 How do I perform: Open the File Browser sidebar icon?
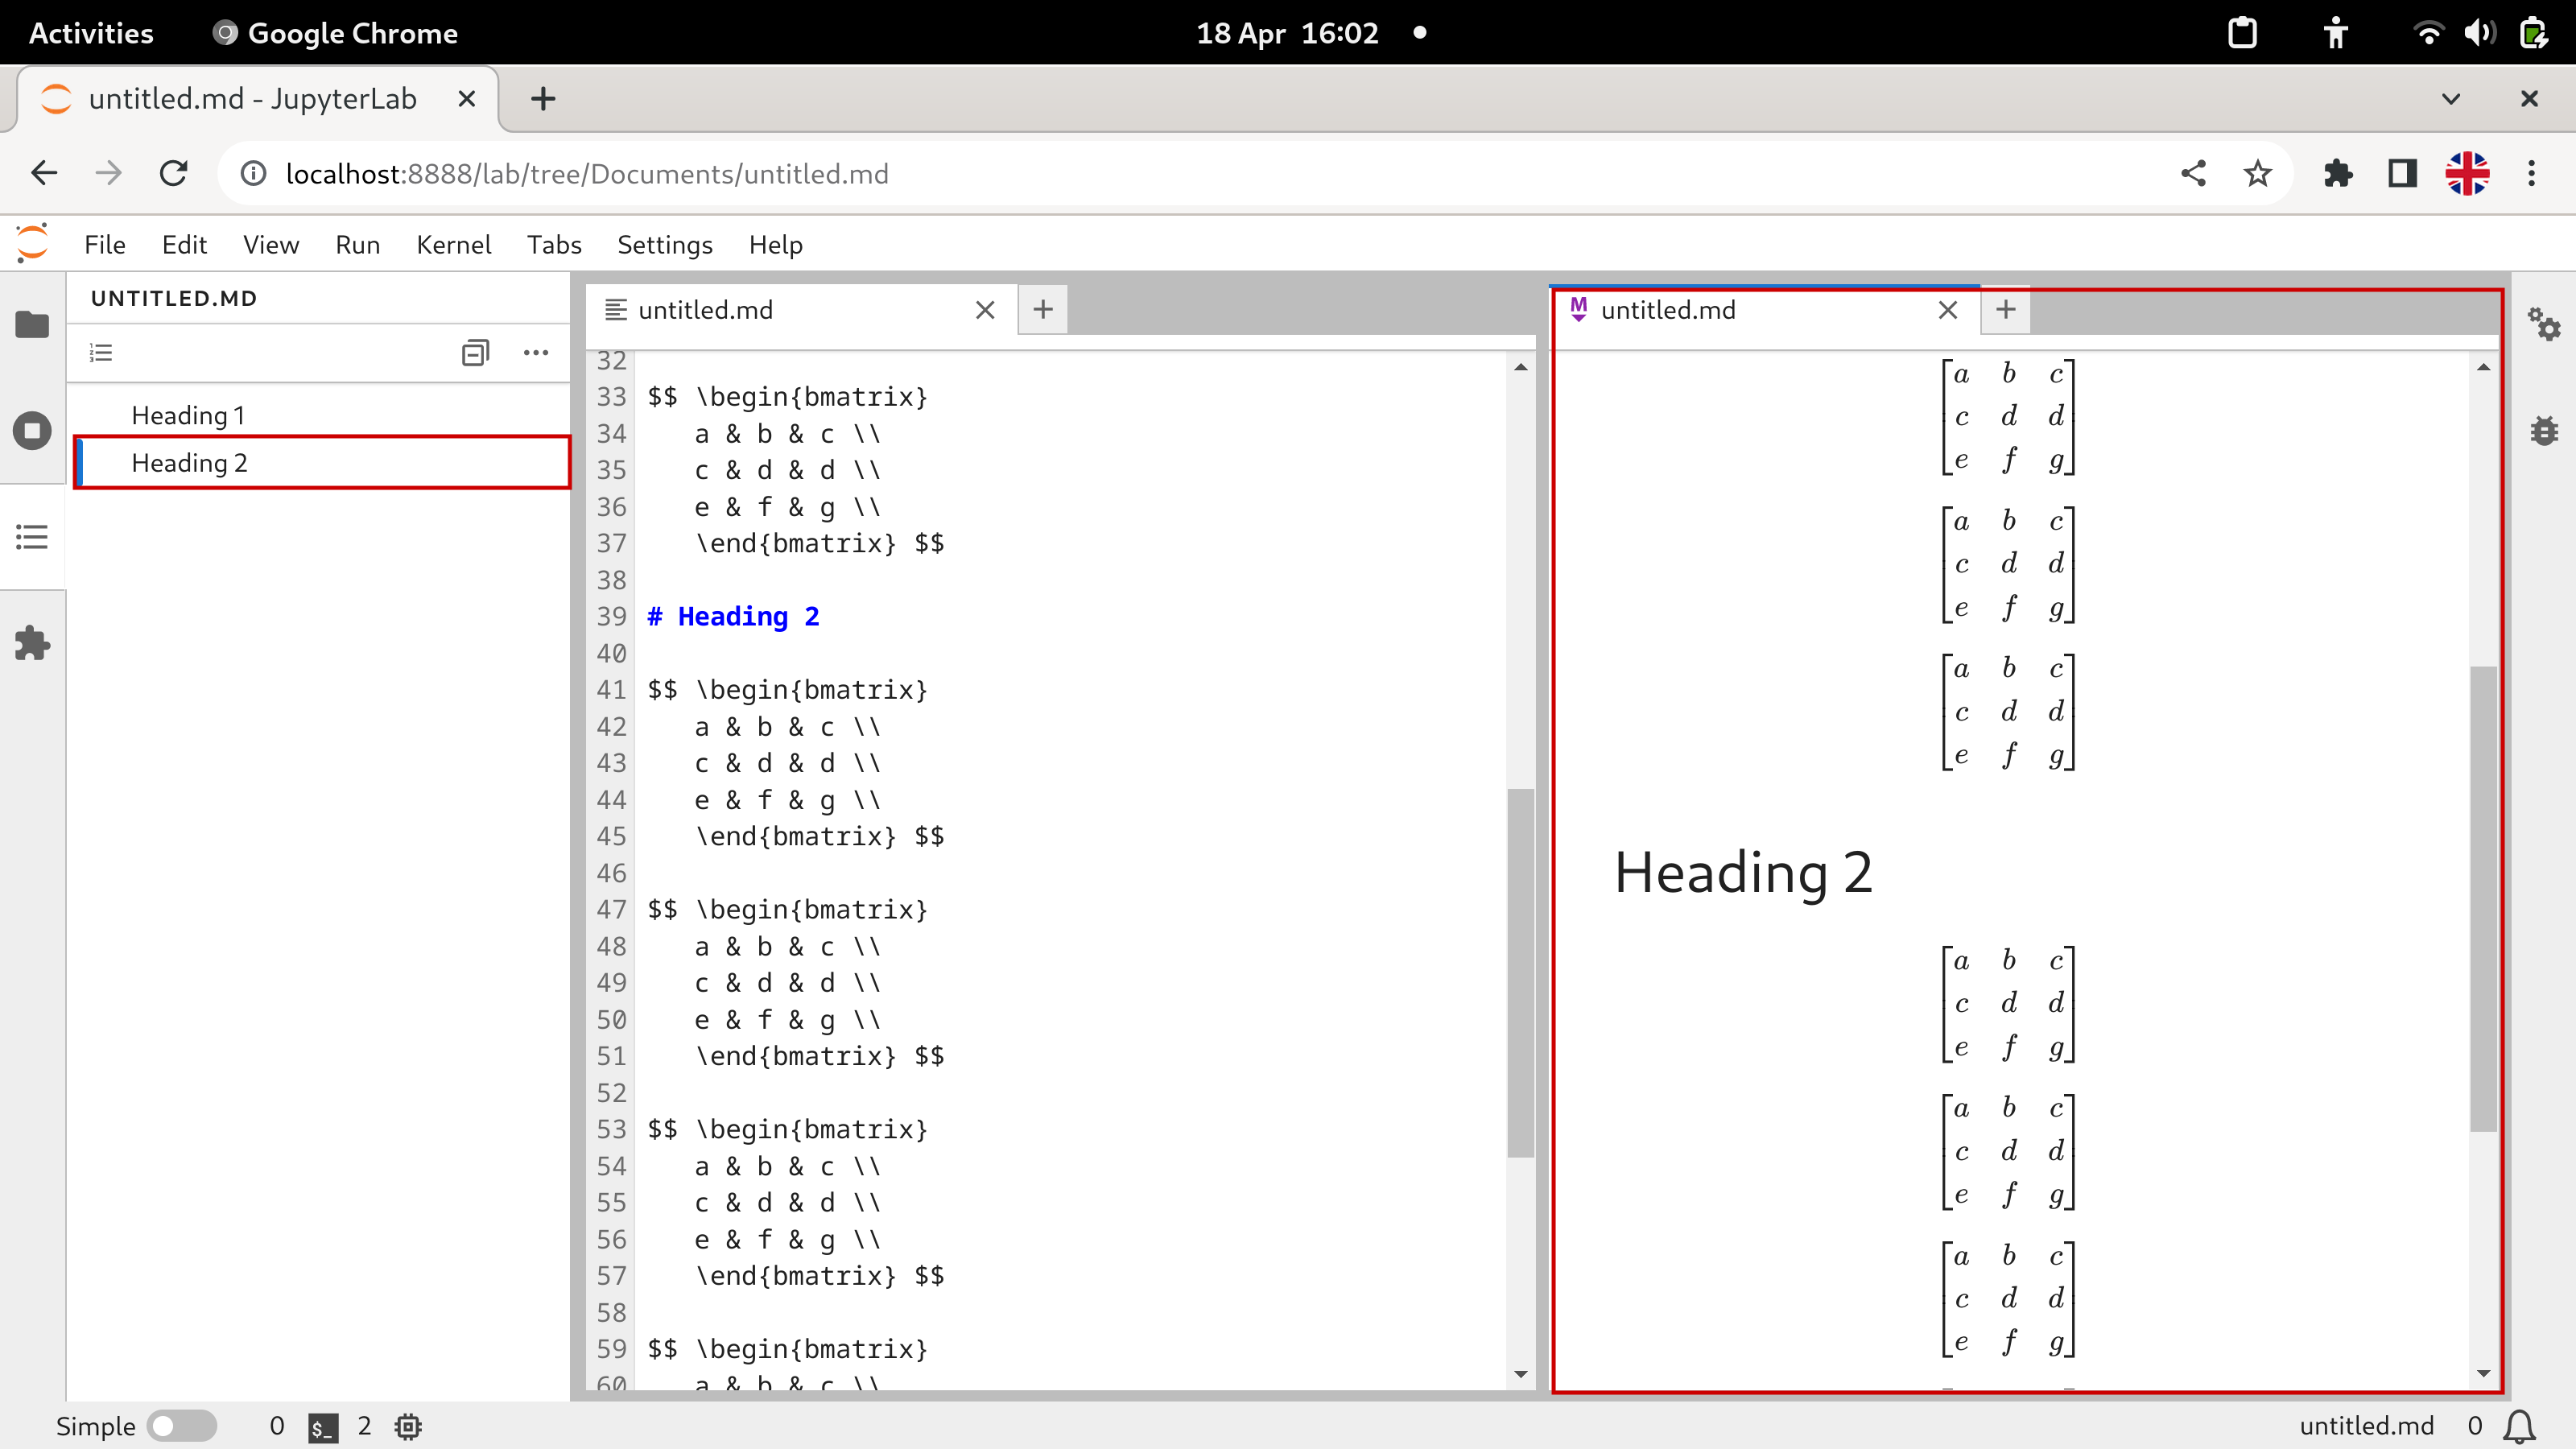pos(32,325)
